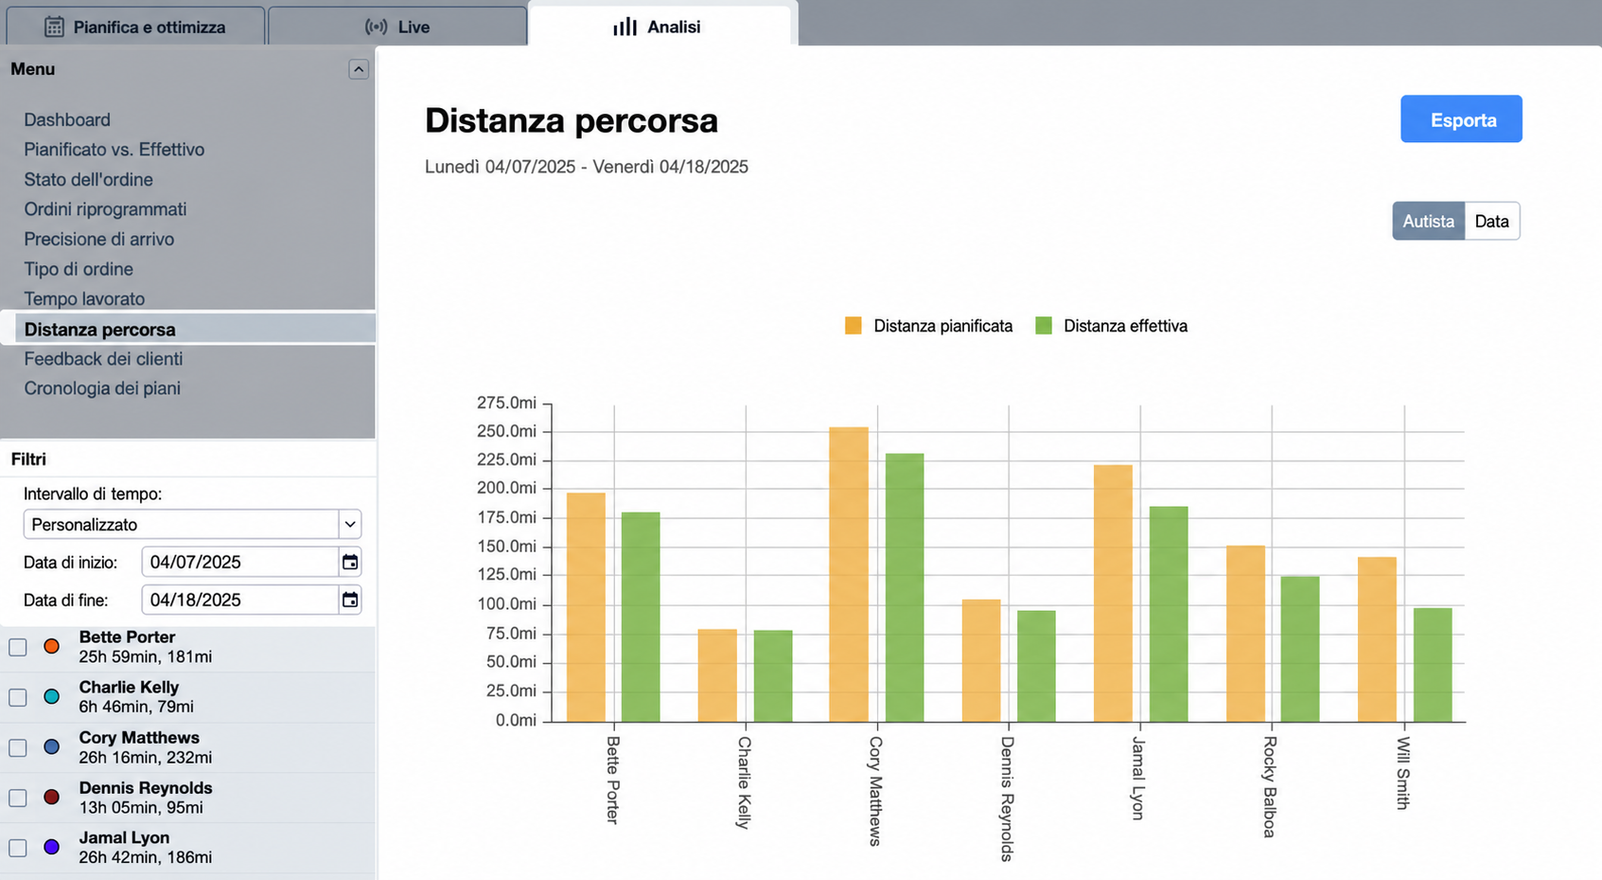The height and width of the screenshot is (880, 1602).
Task: Click Dennis Reynolds' dark red color dot
Action: (x=52, y=797)
